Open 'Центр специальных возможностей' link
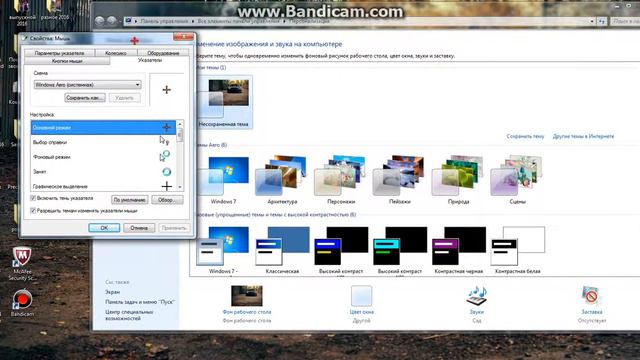The image size is (640, 360). click(x=129, y=315)
